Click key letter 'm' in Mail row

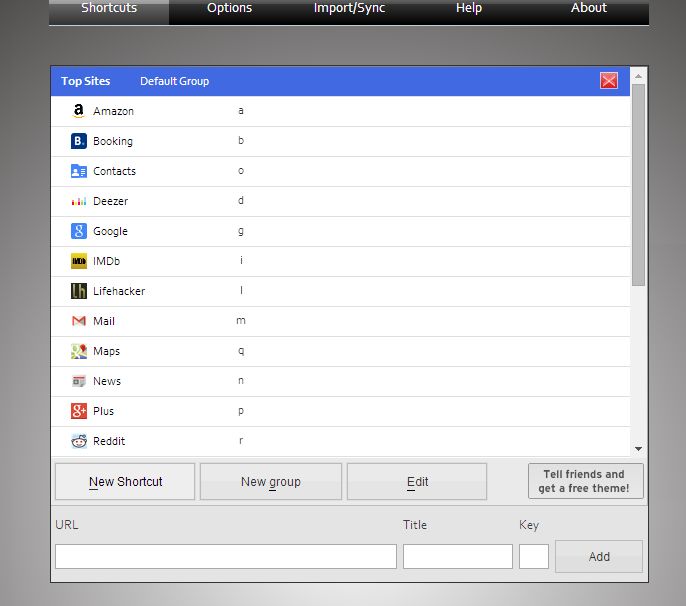click(241, 321)
